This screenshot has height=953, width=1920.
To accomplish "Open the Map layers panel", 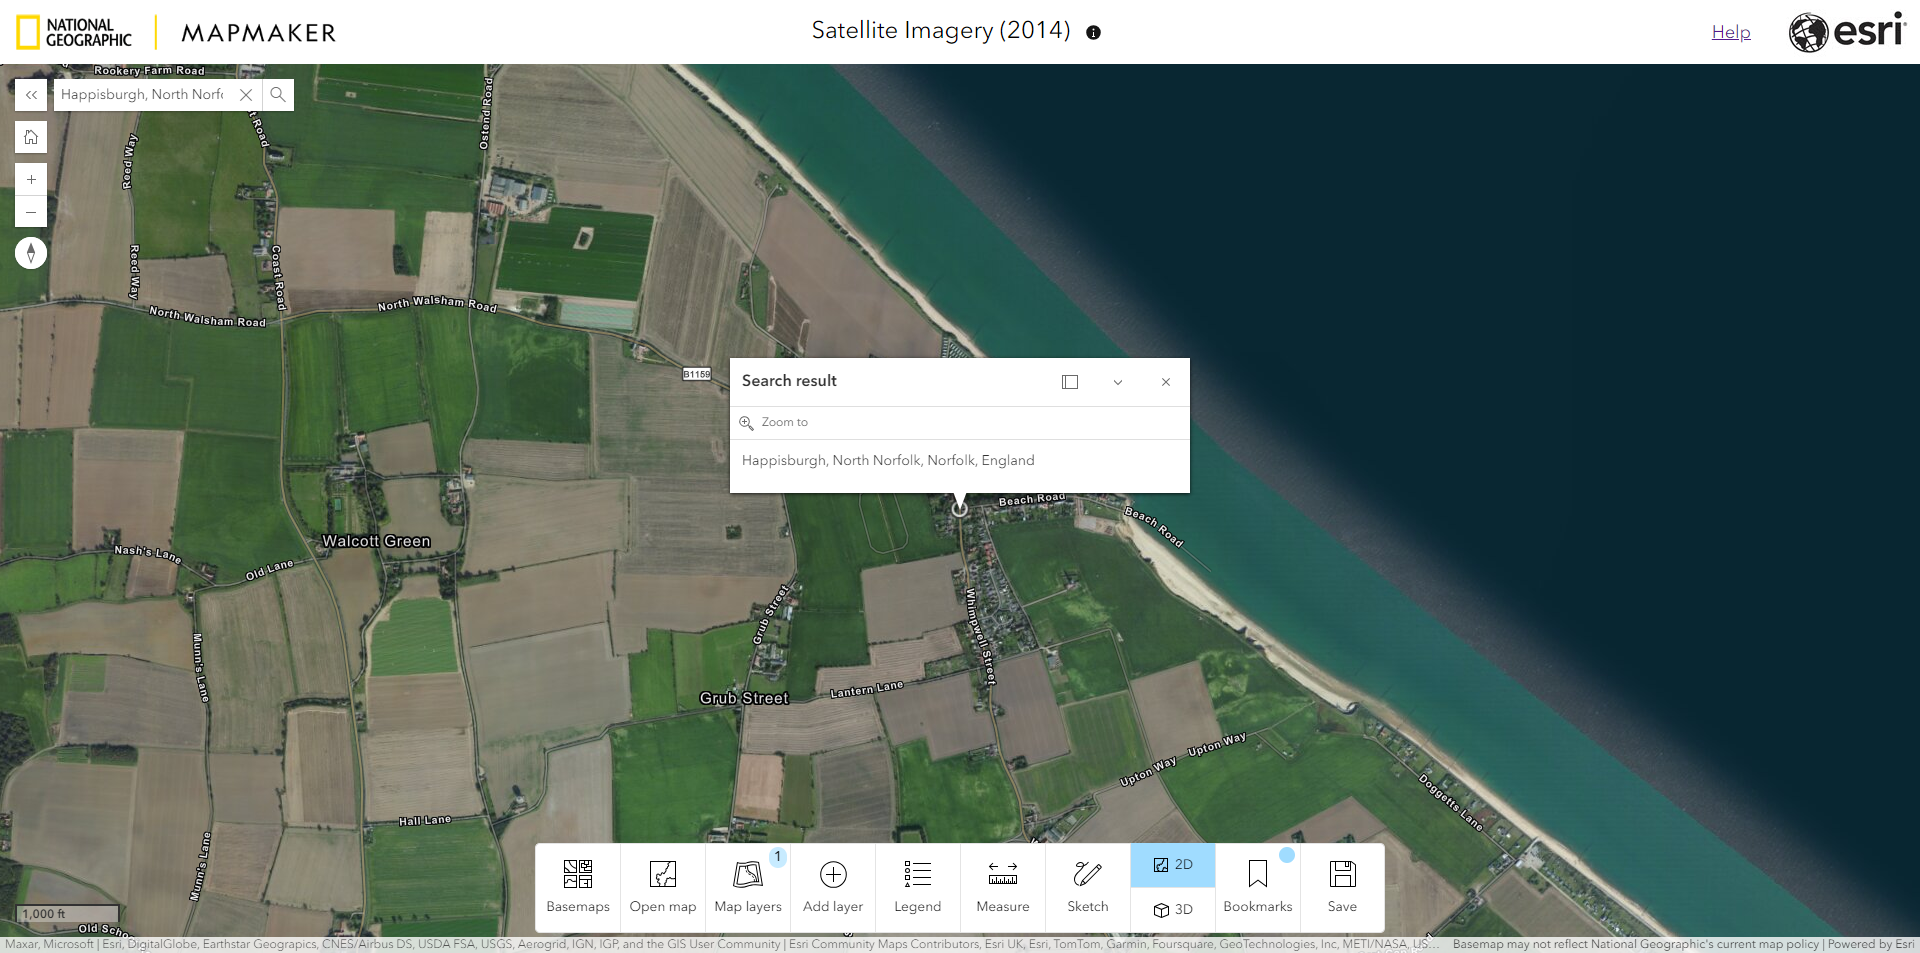I will (747, 886).
